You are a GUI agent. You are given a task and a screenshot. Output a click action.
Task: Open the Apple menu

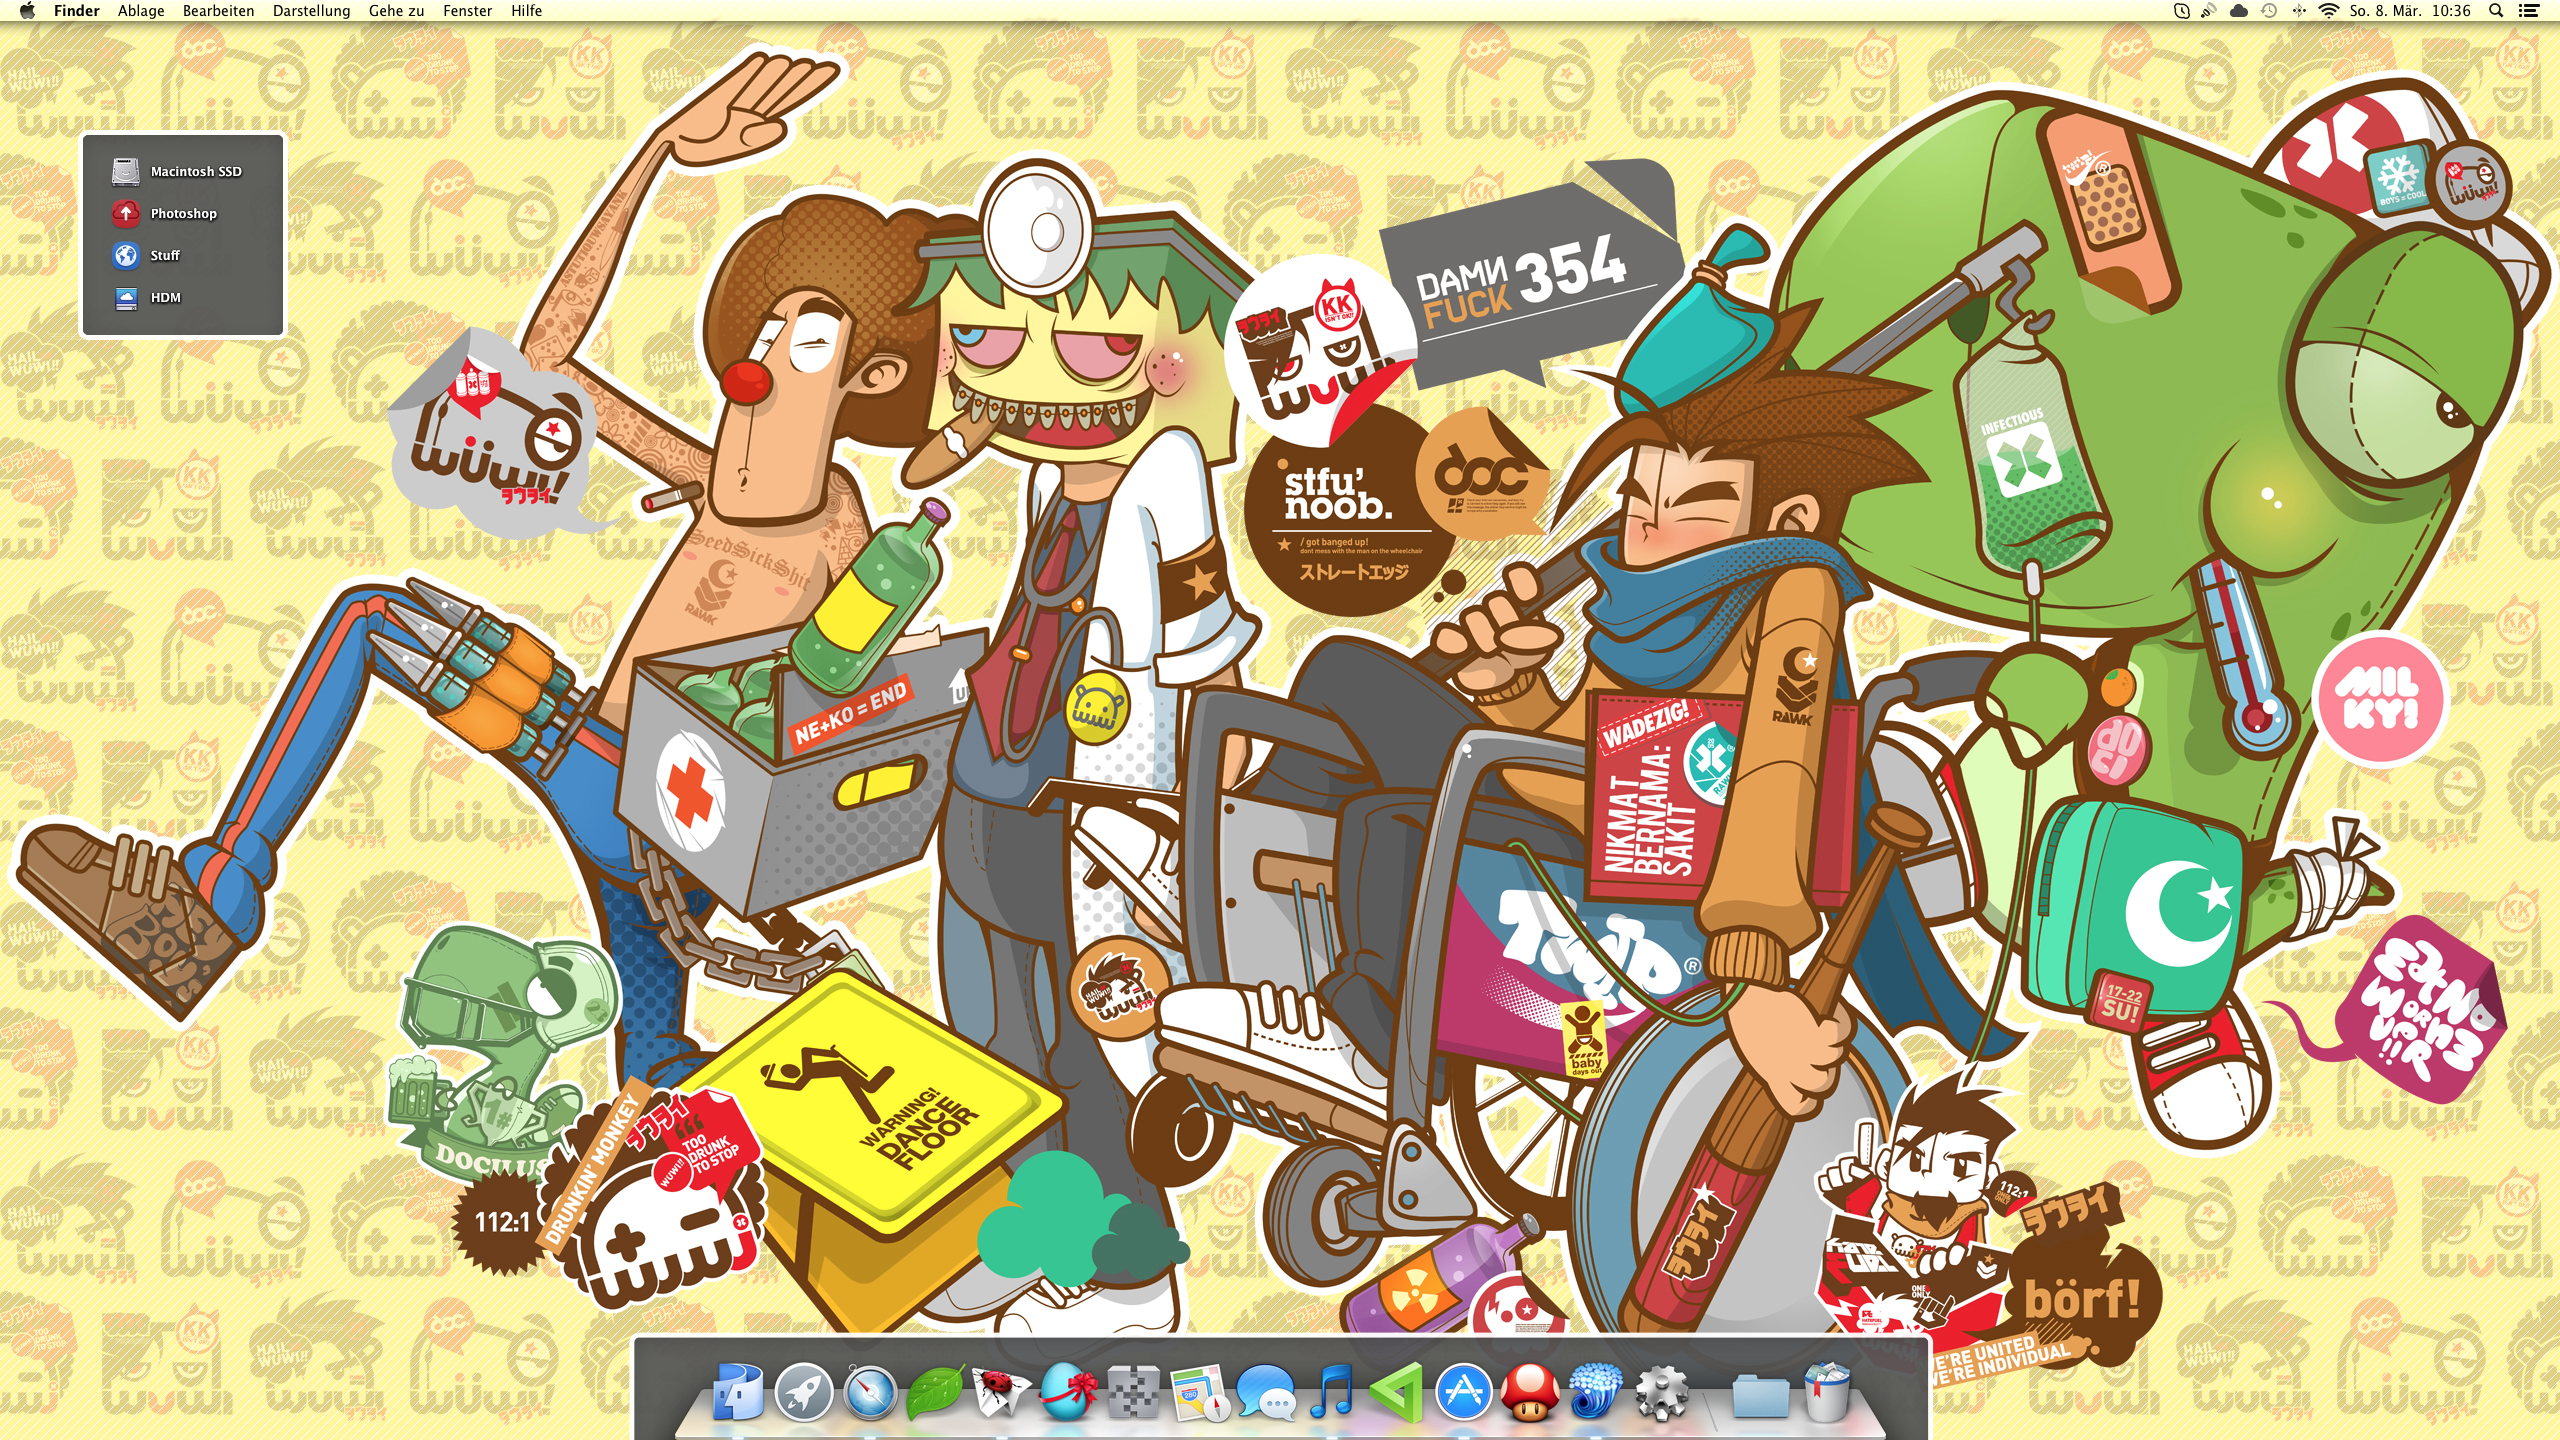(x=27, y=11)
